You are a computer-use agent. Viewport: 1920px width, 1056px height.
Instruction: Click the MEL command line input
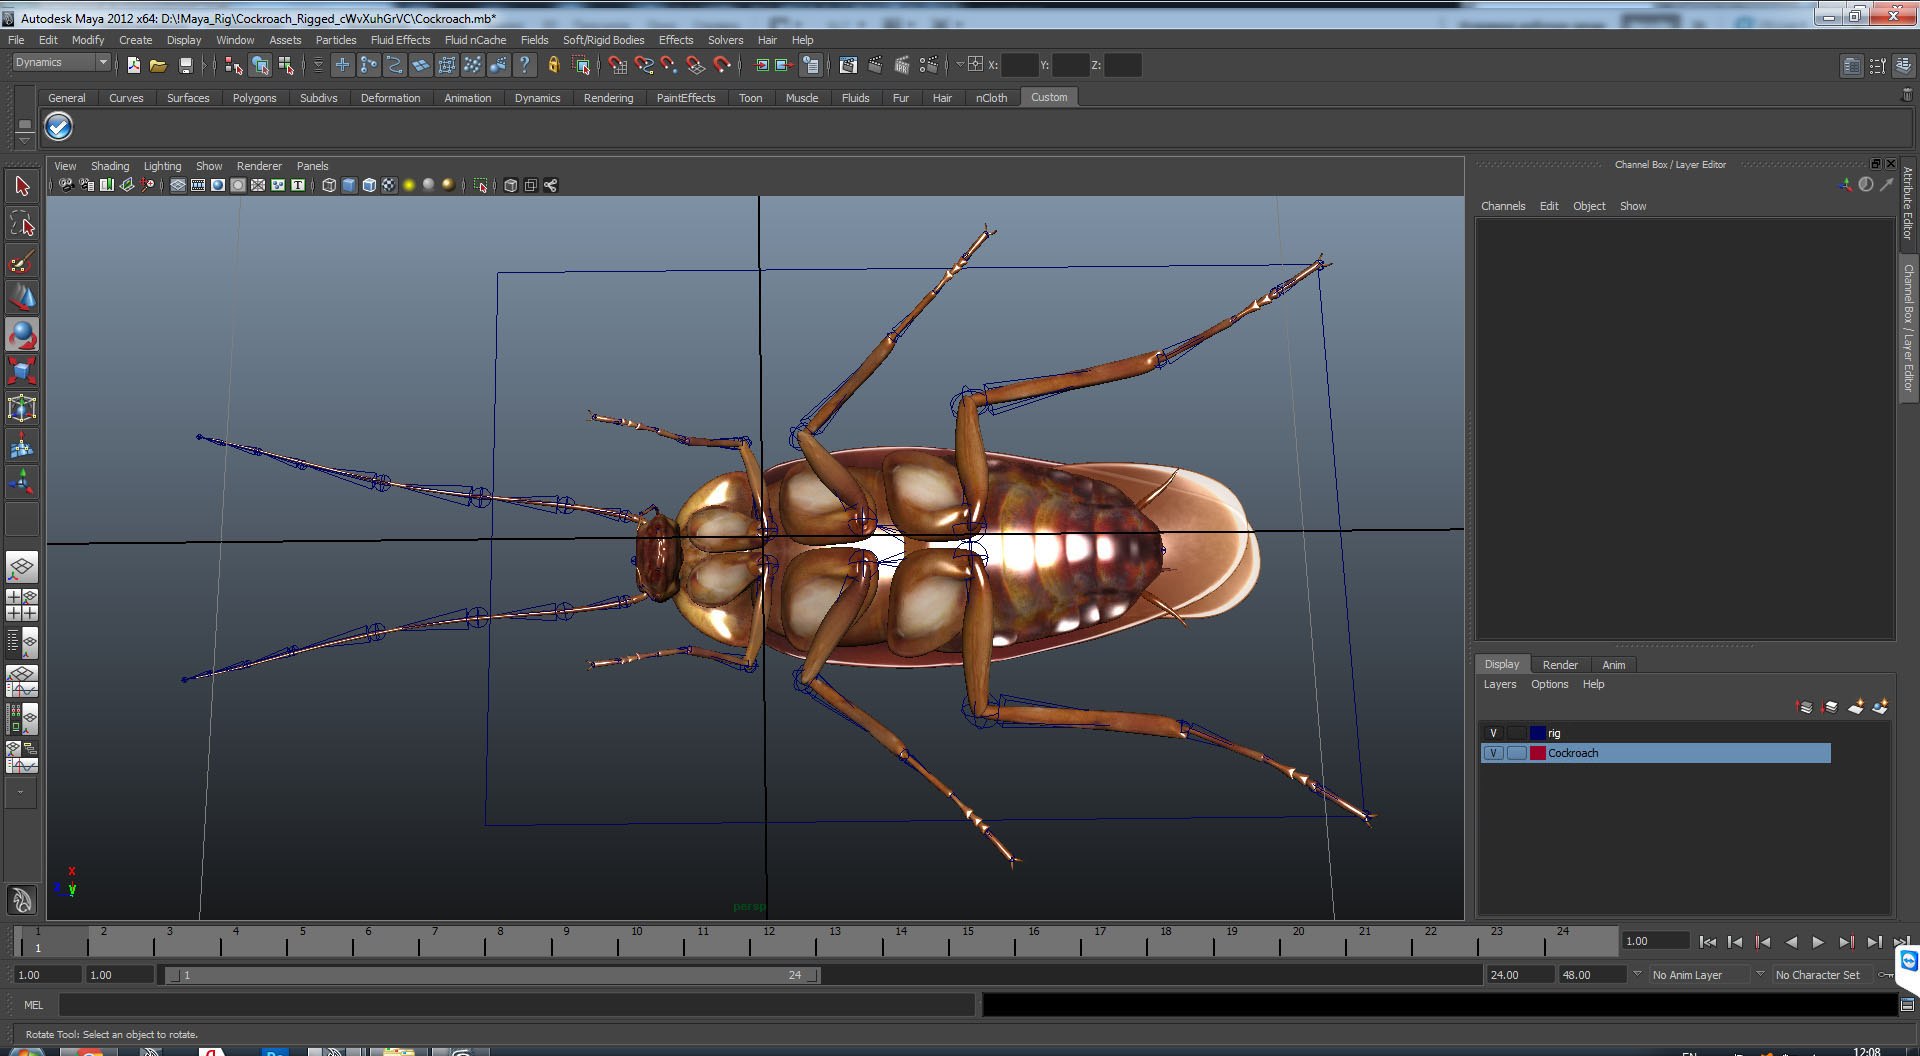point(516,1005)
